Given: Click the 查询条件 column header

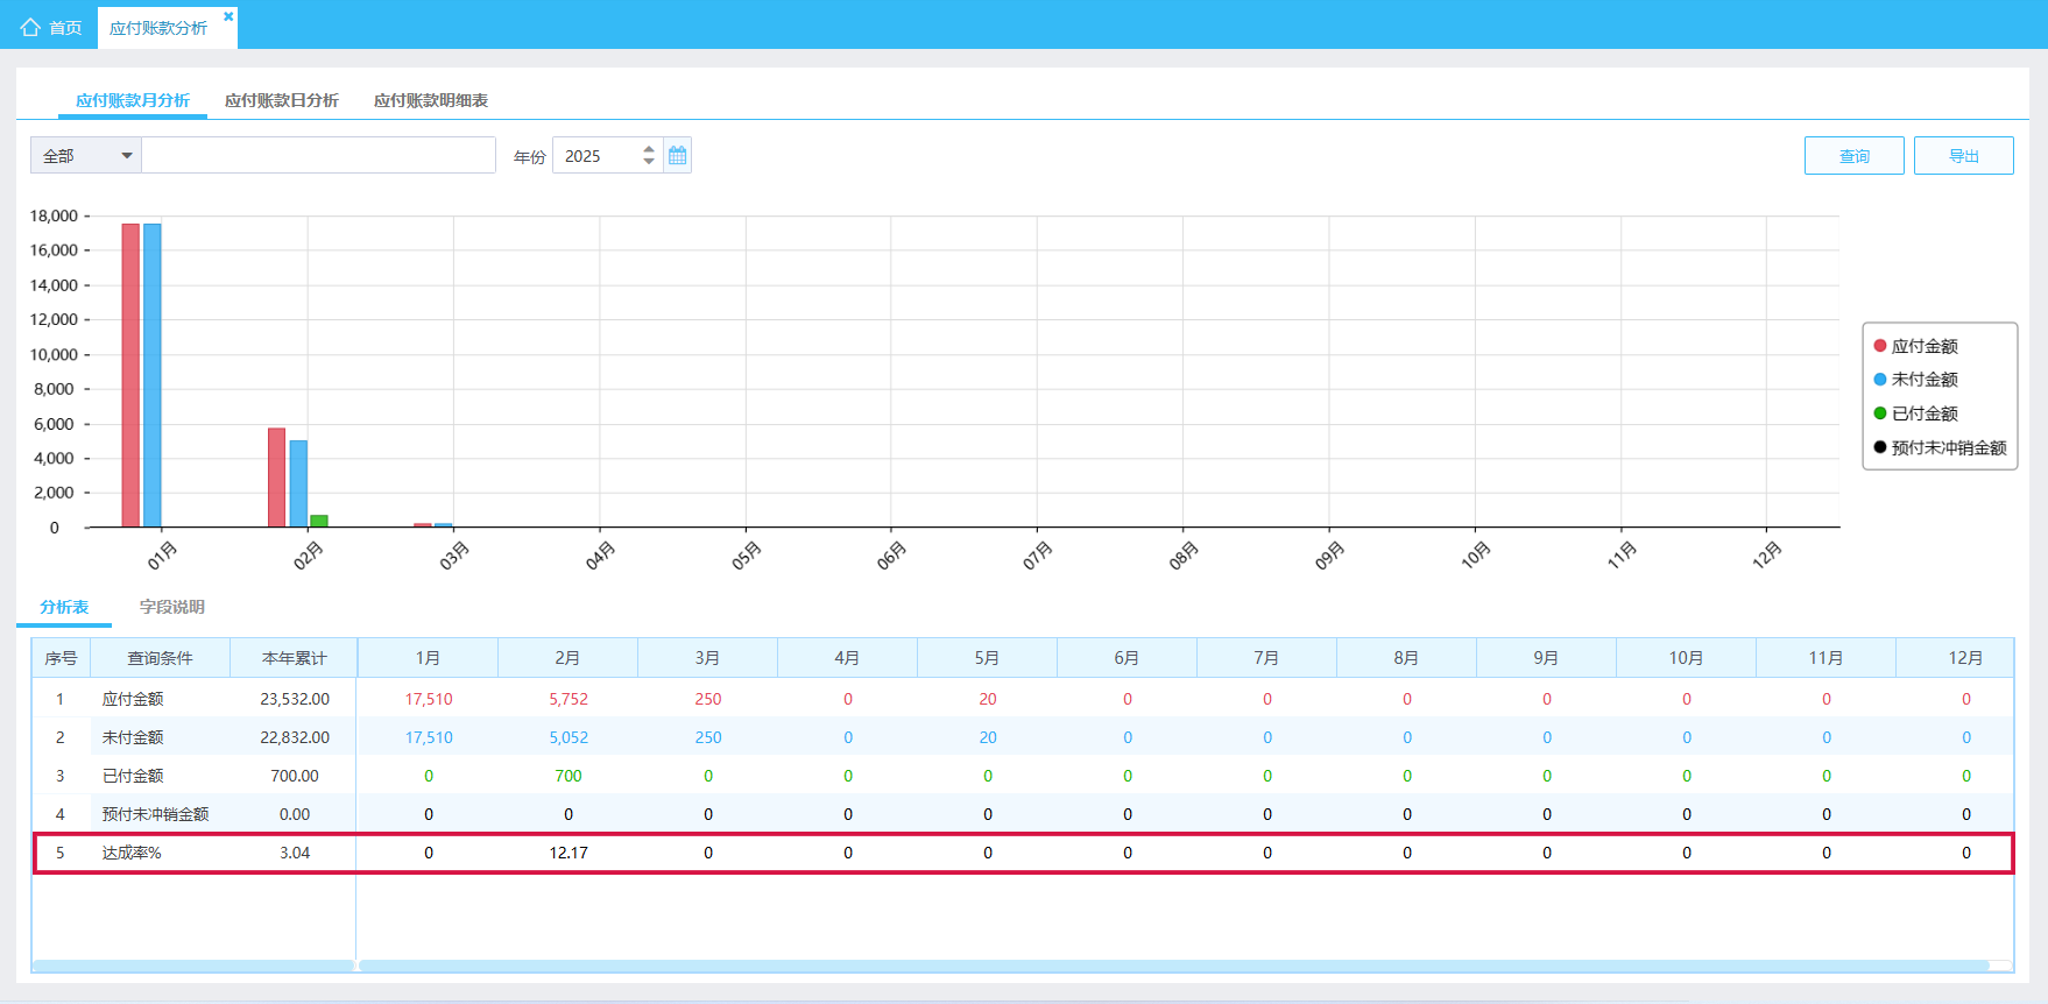Looking at the screenshot, I should point(160,658).
